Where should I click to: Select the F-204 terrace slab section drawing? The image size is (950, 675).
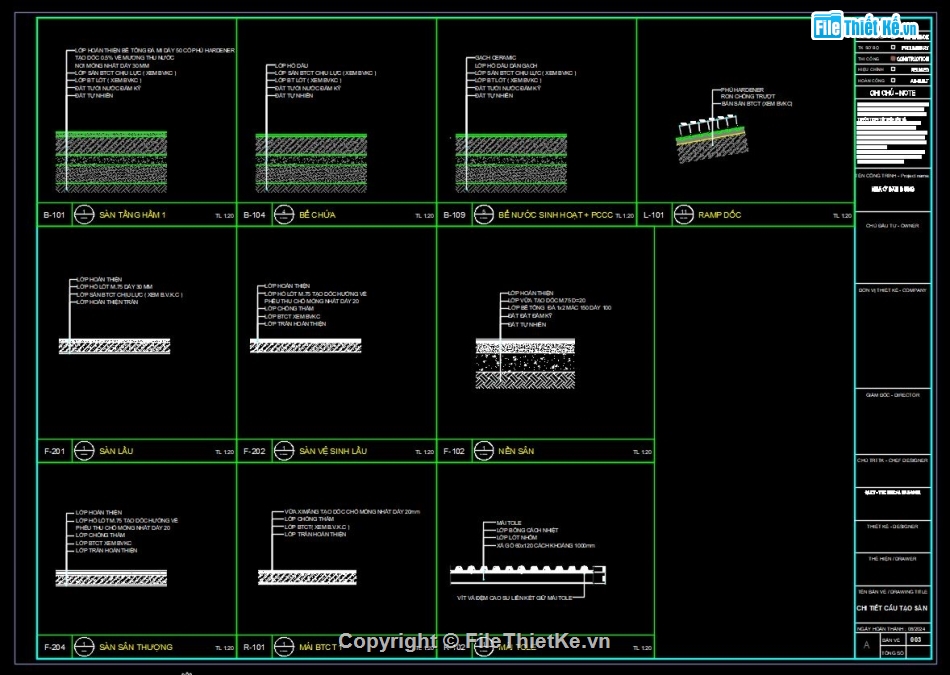pyautogui.click(x=111, y=577)
